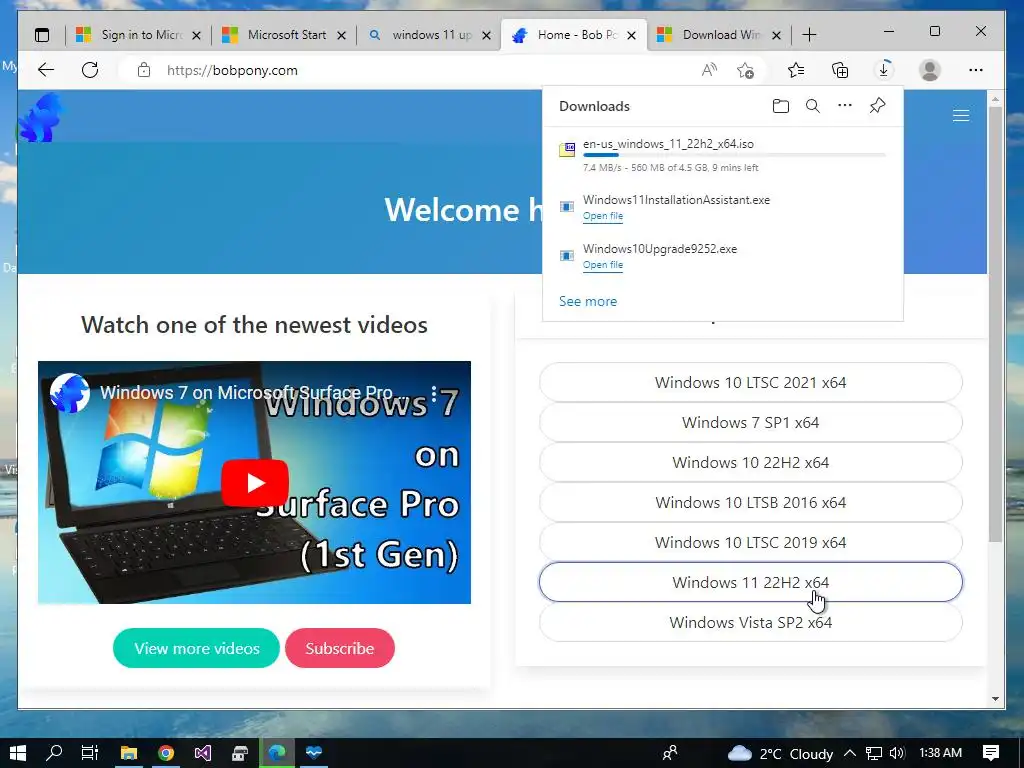
Task: Close the Sign in to Microsoft tab
Action: coord(197,35)
